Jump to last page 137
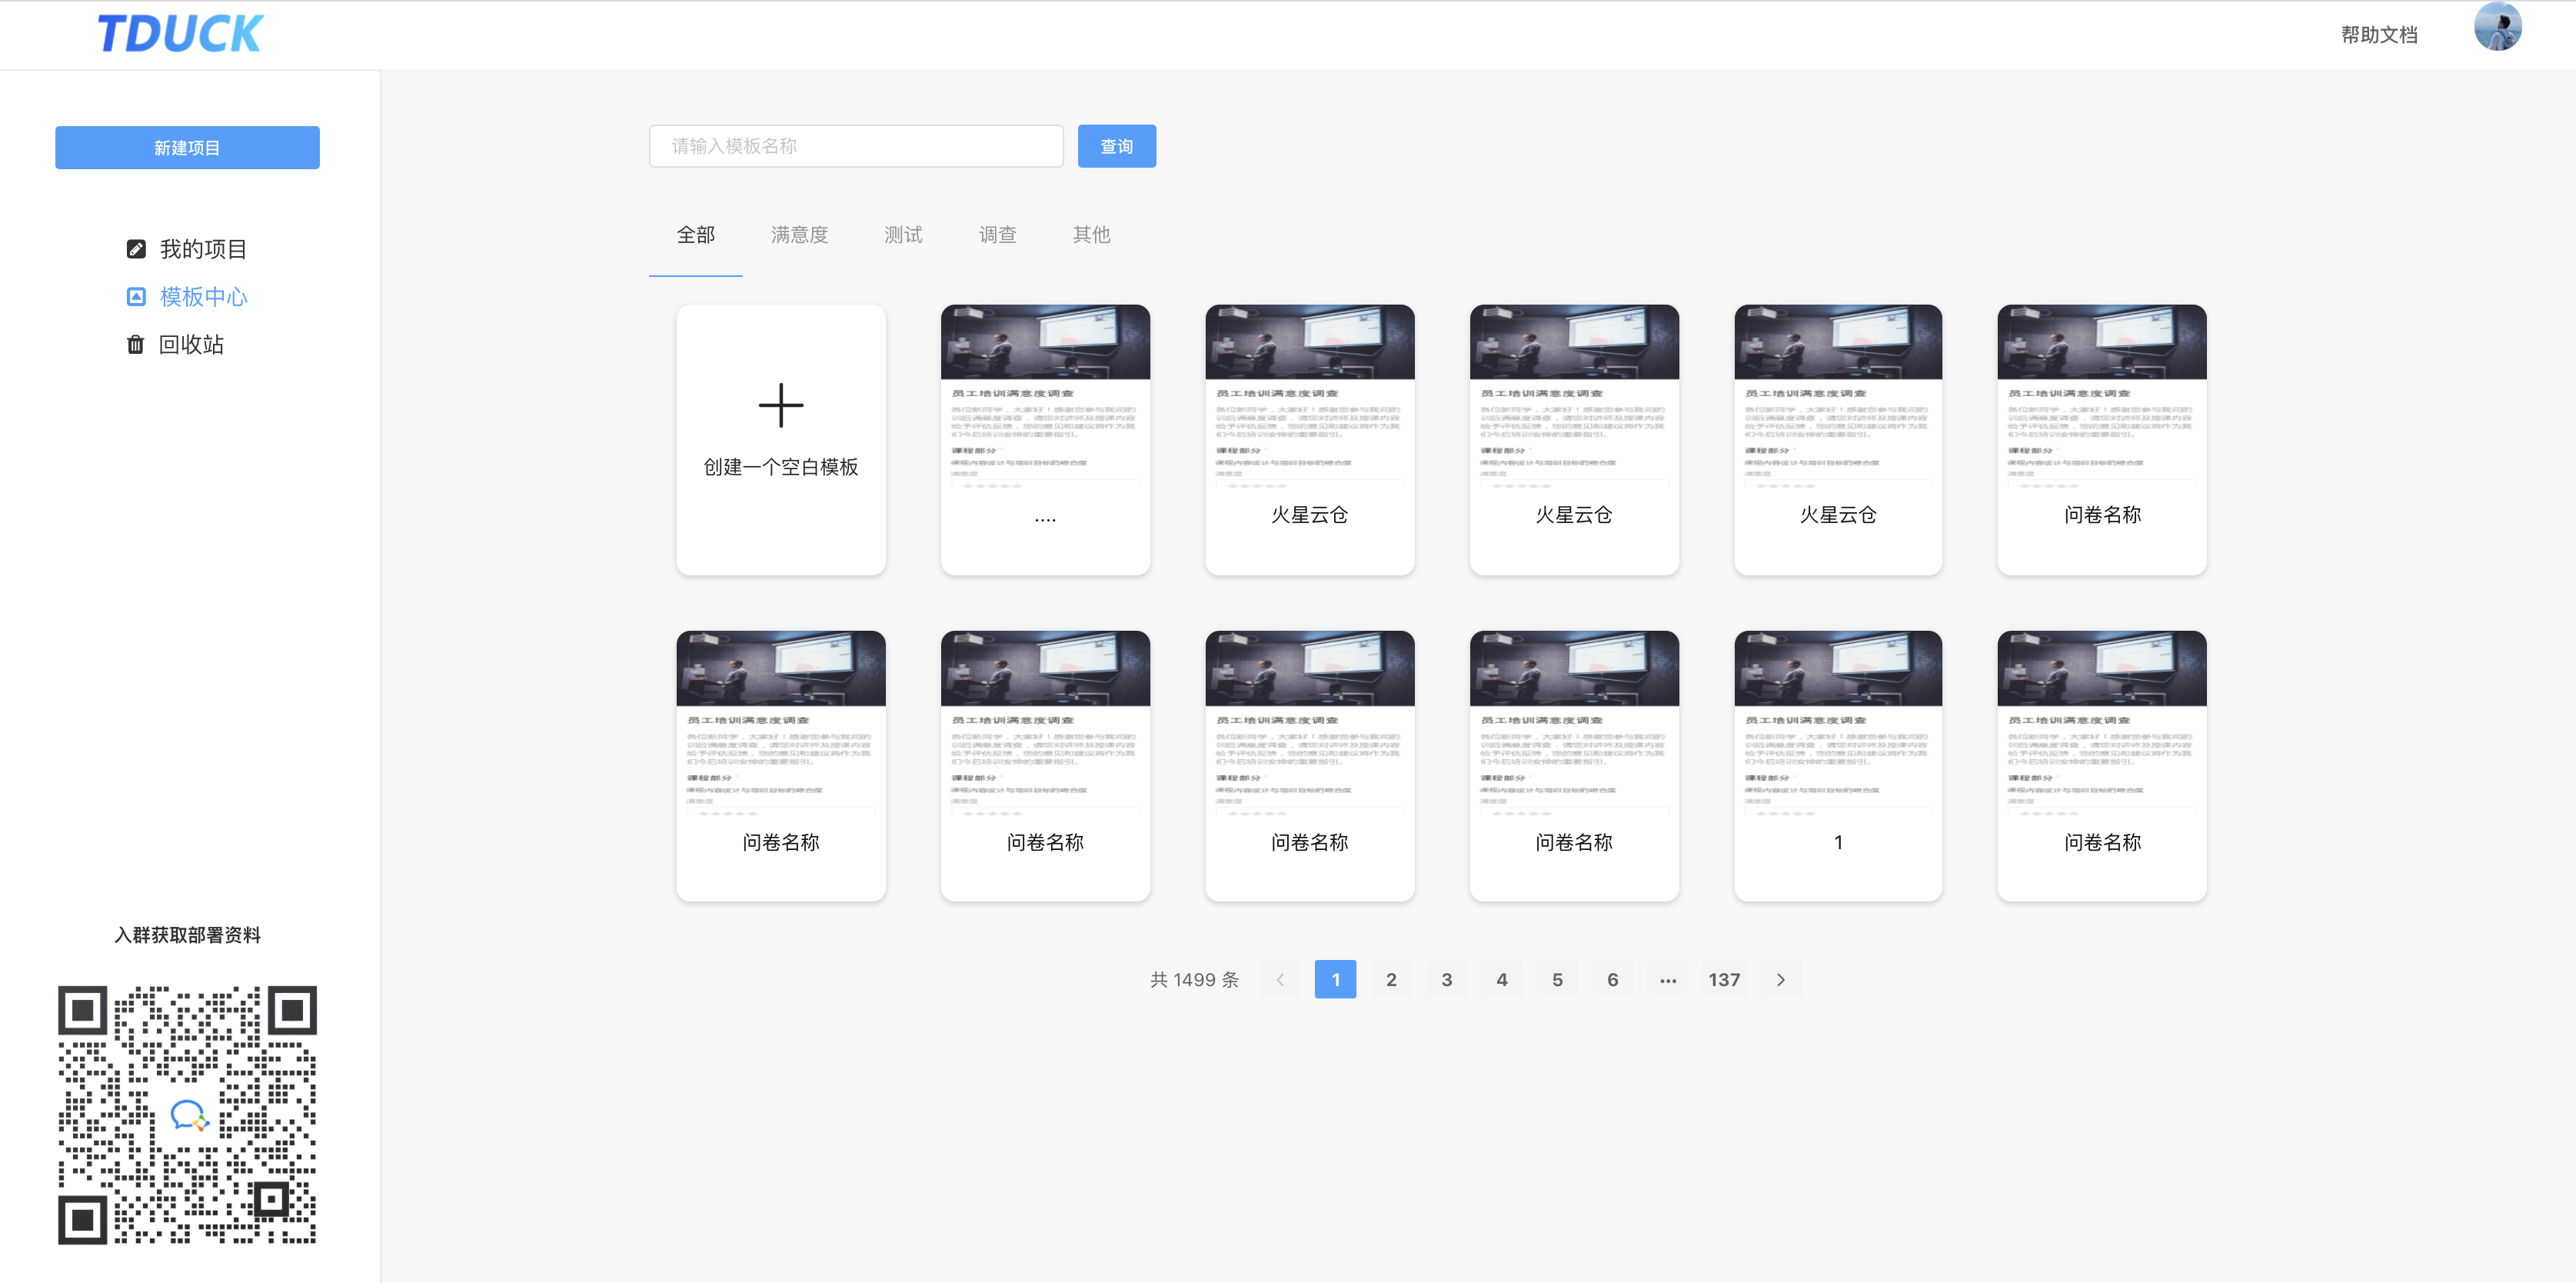 1724,980
